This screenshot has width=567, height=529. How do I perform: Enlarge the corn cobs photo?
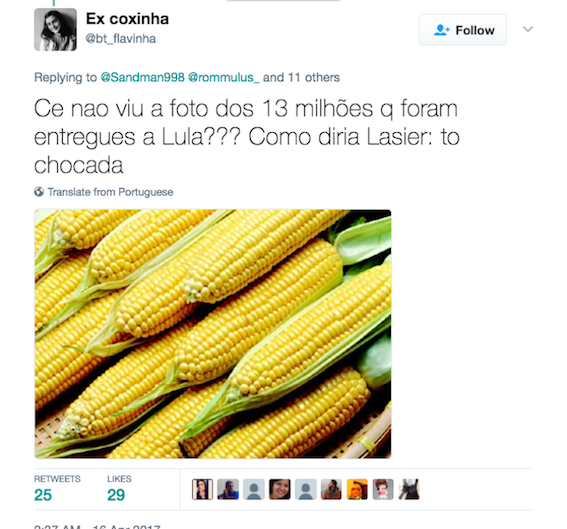[213, 334]
